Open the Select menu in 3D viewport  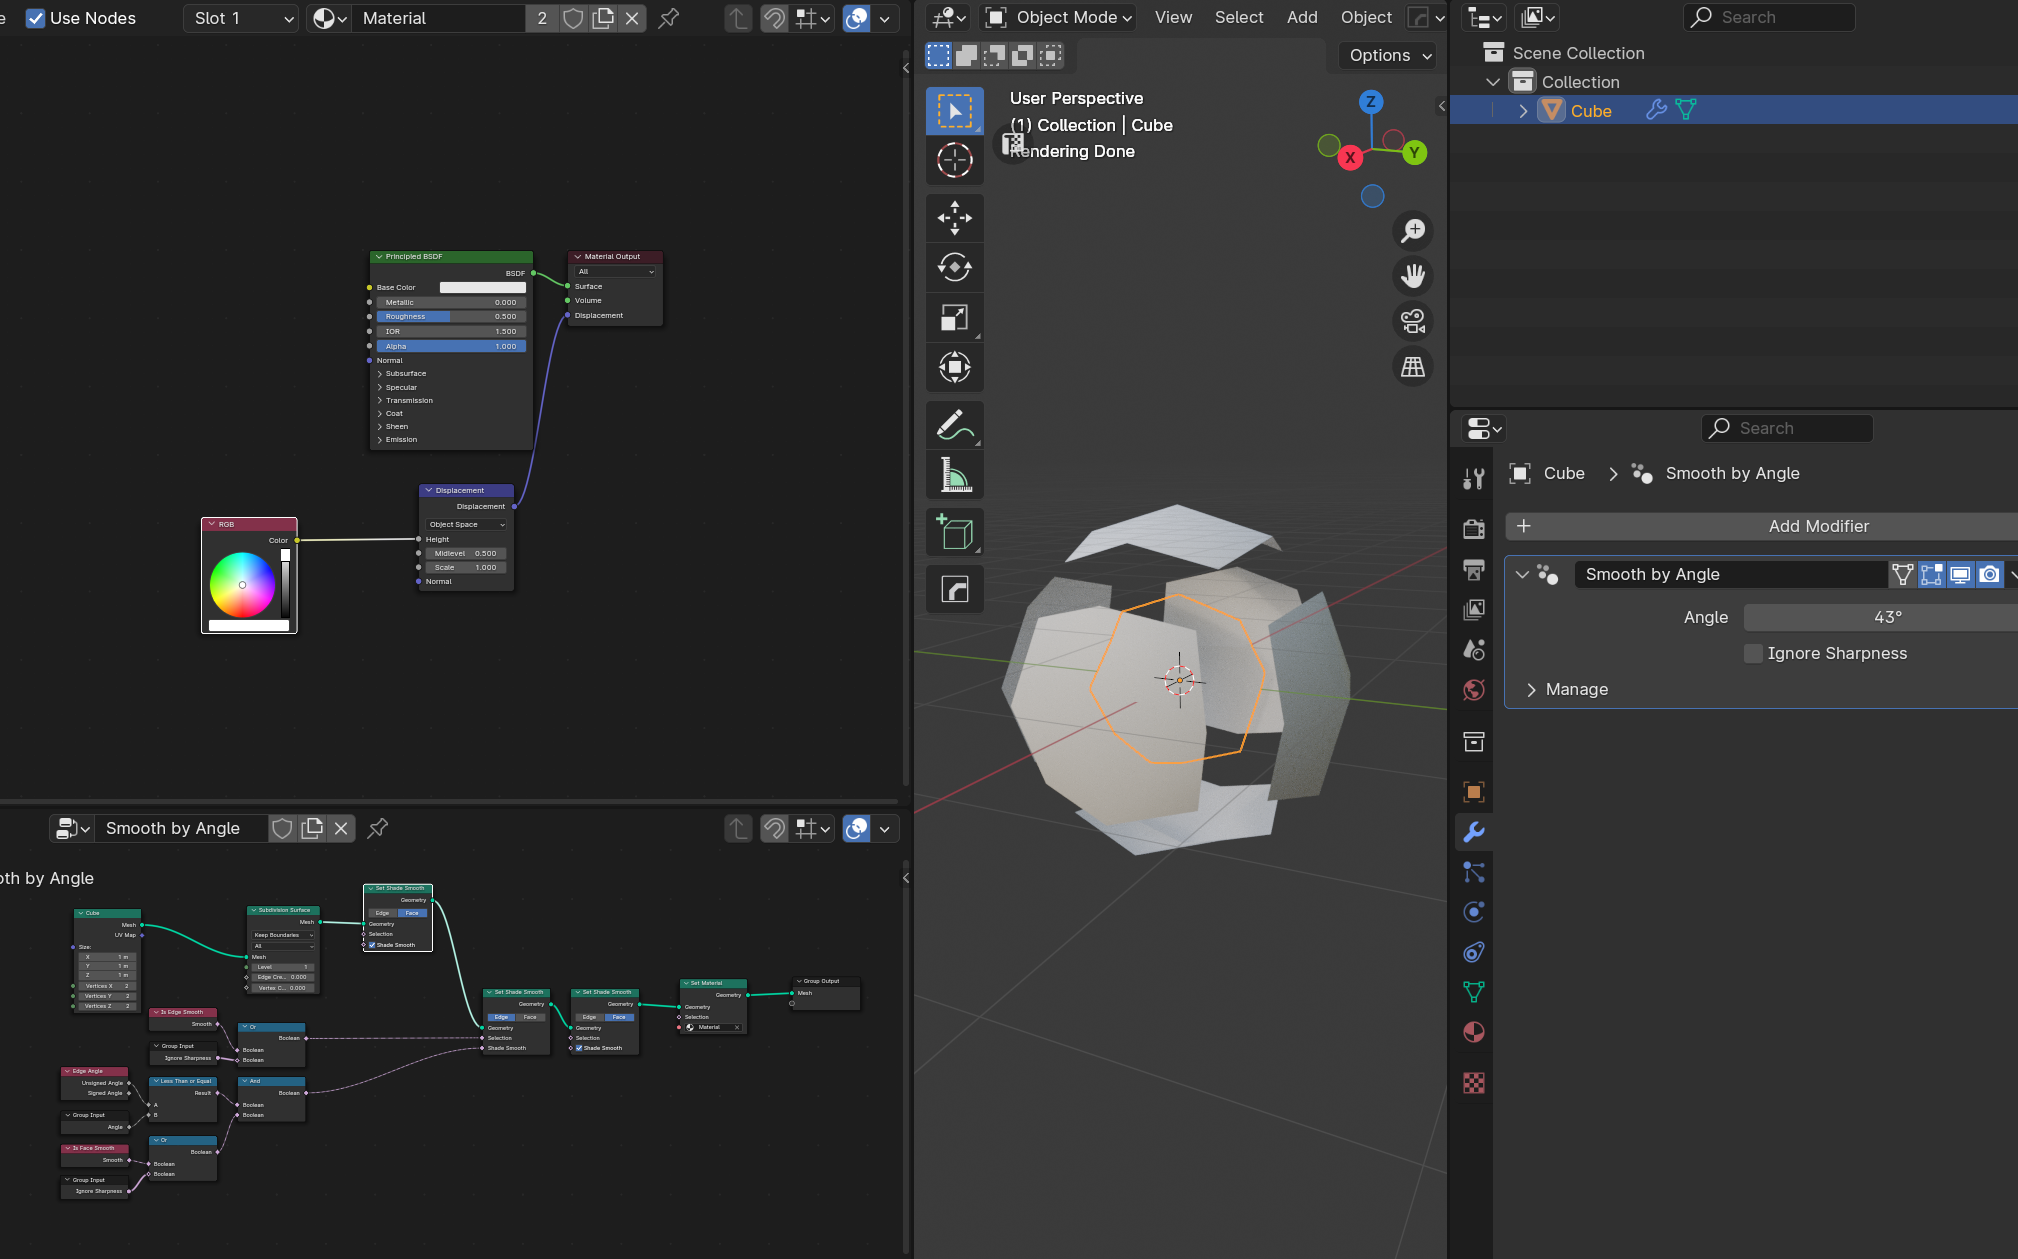(1239, 17)
